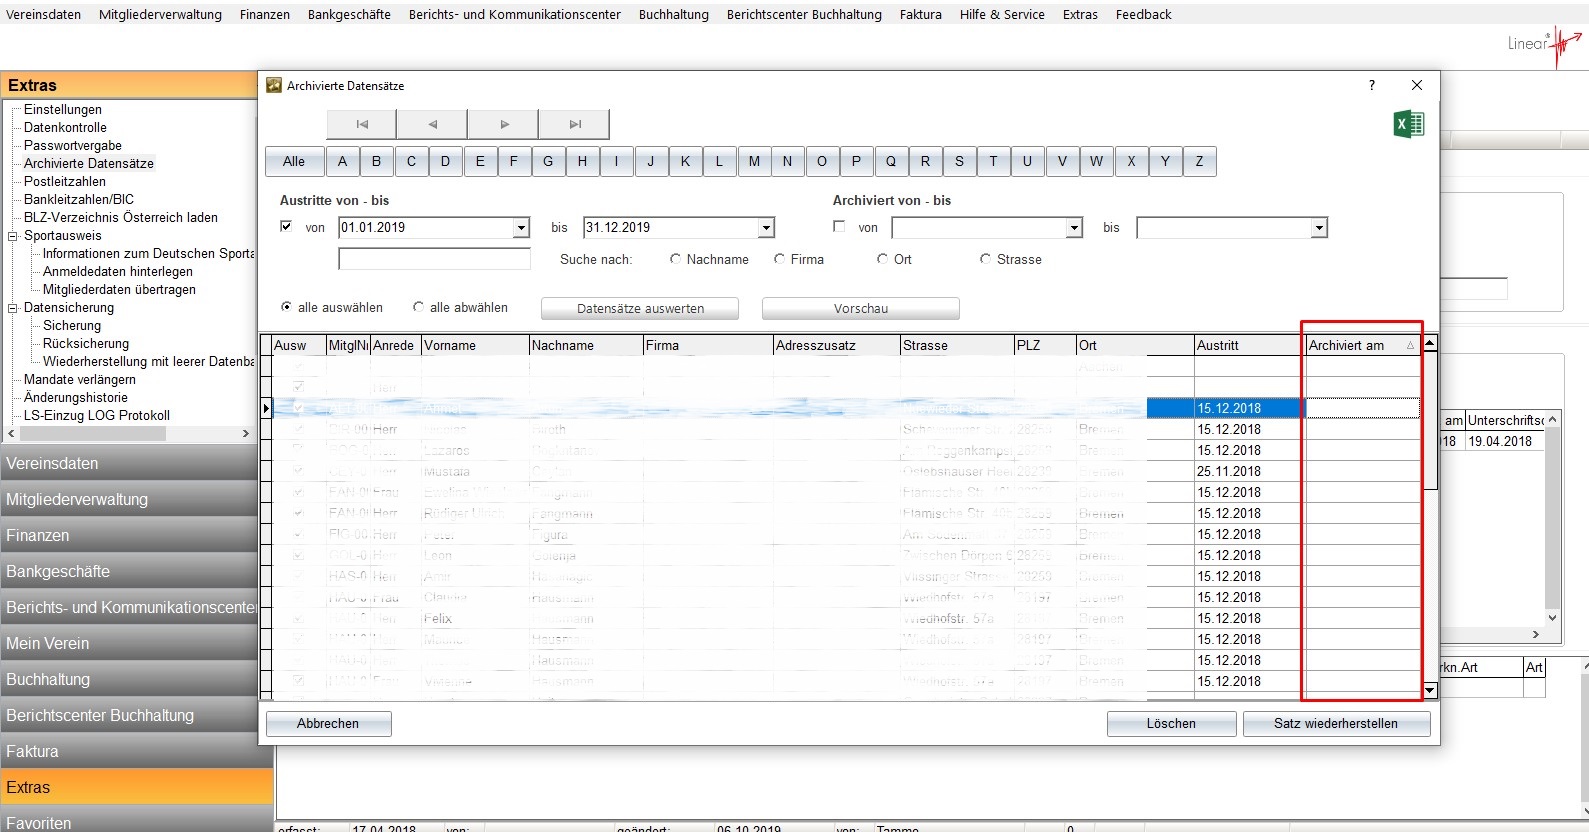
Task: Open Austritte bis date dropdown 31.12.2019
Action: tap(766, 228)
